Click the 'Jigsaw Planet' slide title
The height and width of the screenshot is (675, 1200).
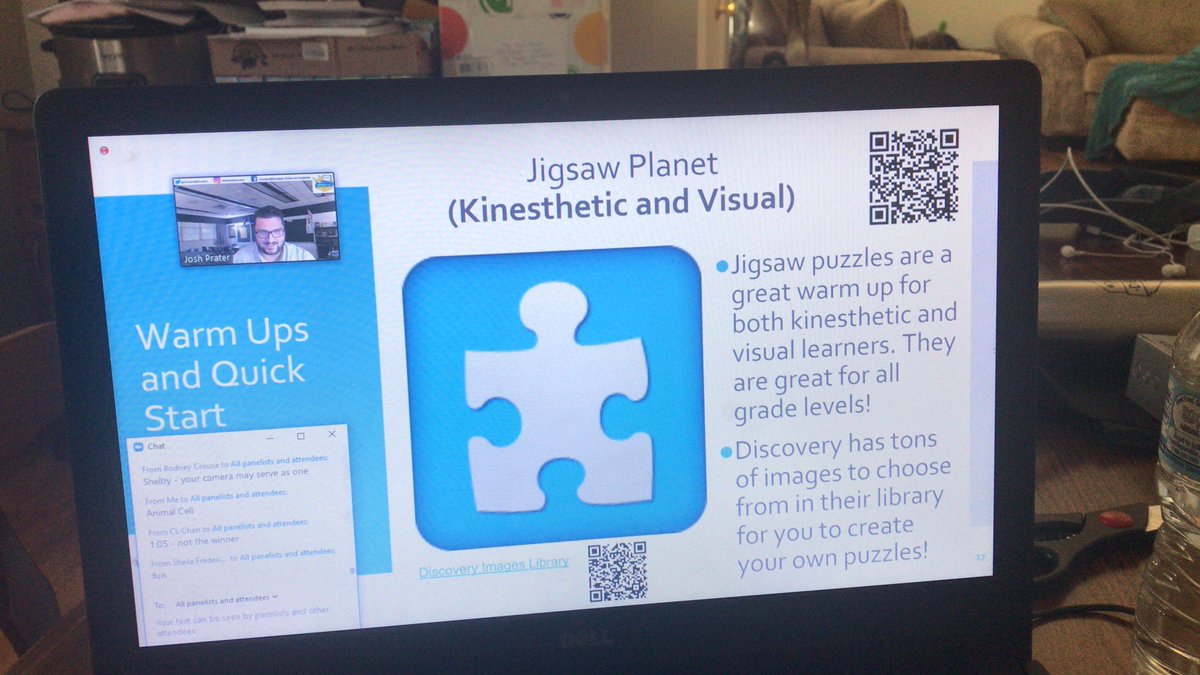621,166
